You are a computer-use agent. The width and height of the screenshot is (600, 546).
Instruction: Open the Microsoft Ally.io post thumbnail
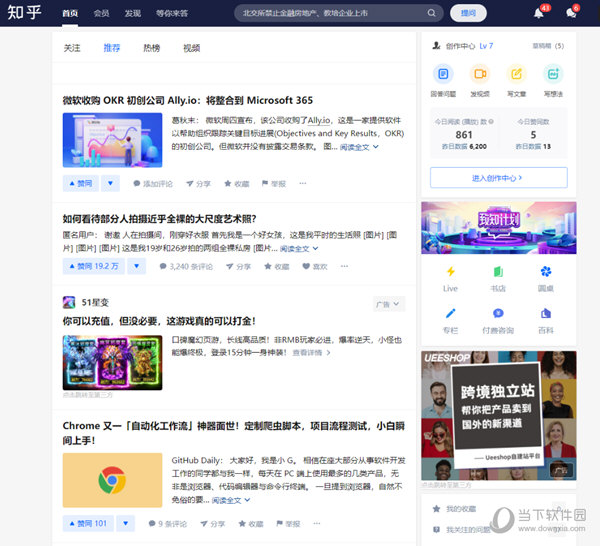112,140
